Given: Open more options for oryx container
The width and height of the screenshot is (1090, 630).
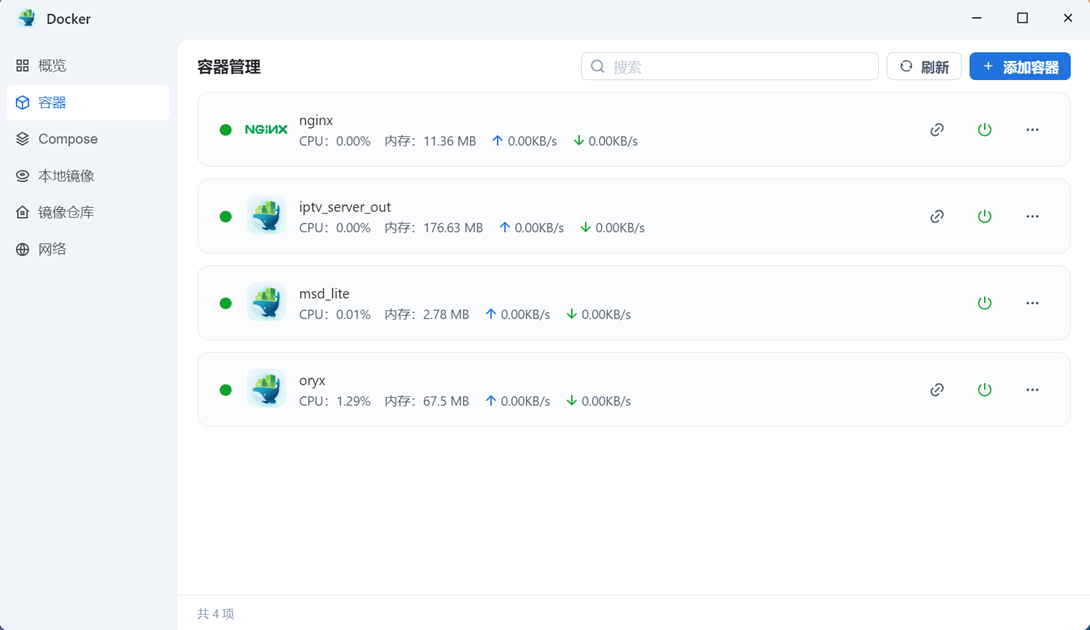Looking at the screenshot, I should pyautogui.click(x=1032, y=389).
